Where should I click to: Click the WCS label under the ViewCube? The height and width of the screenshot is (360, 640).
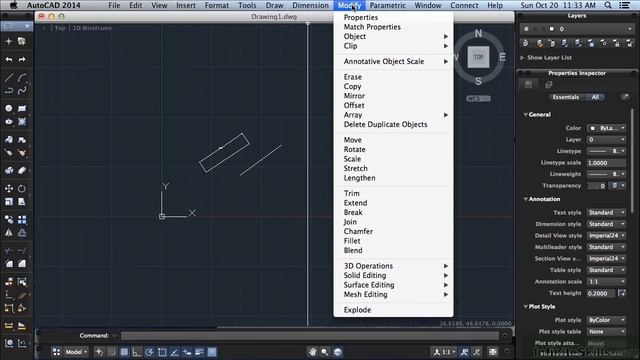click(478, 98)
